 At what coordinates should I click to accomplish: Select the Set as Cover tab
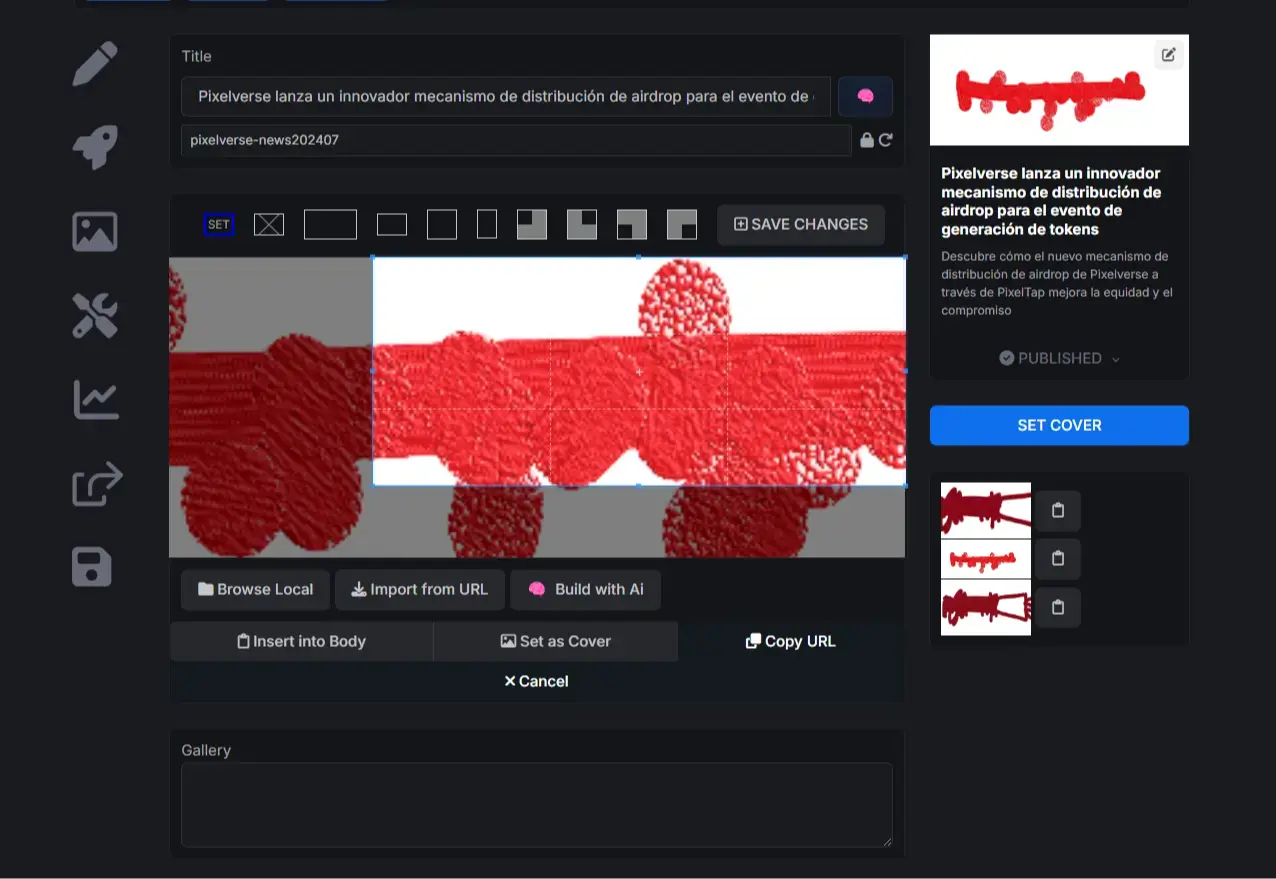[555, 641]
